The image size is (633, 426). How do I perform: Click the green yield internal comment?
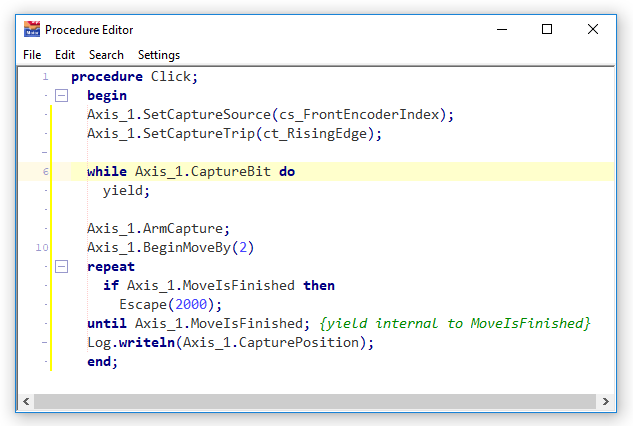point(455,324)
